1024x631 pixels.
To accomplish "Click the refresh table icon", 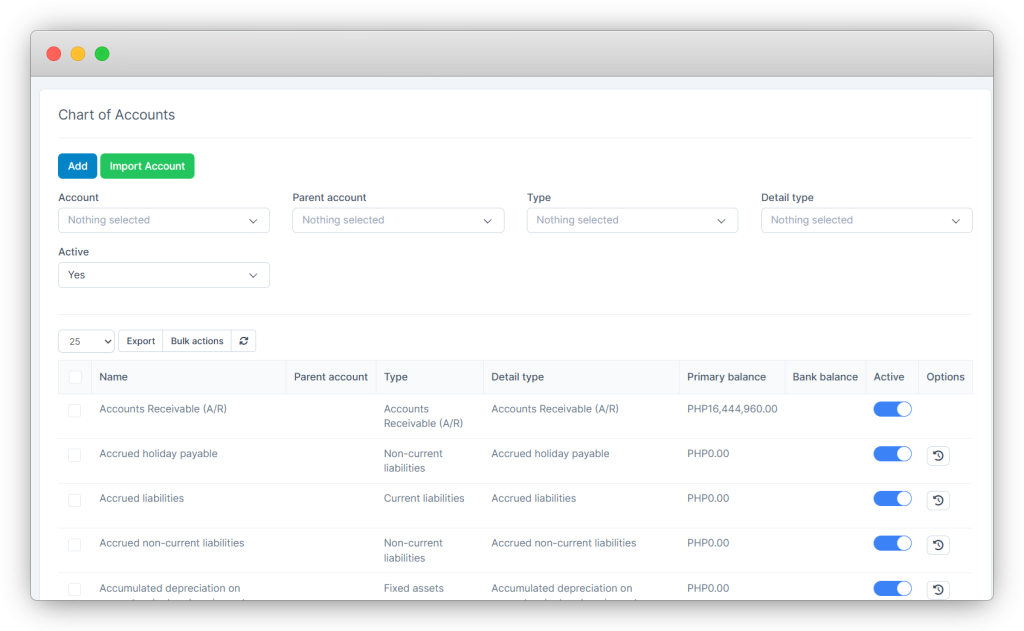I will point(243,341).
